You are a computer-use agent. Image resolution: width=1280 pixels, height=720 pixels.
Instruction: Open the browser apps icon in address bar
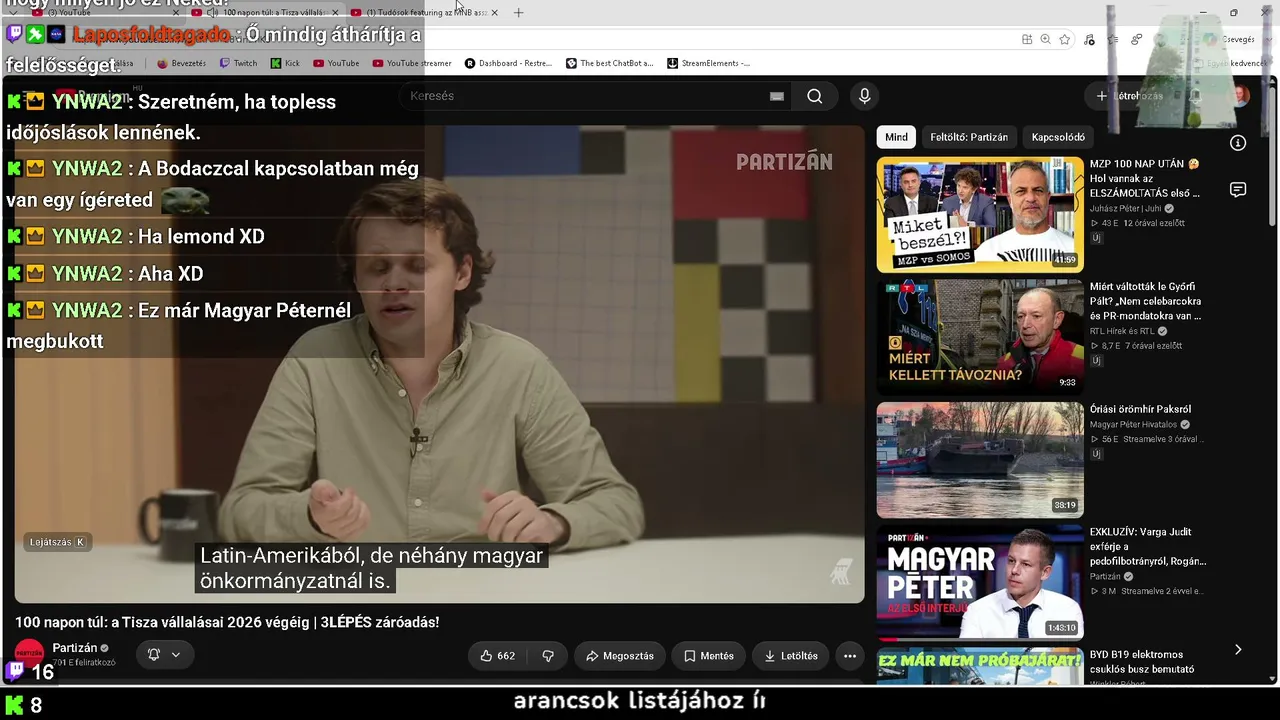[1027, 39]
